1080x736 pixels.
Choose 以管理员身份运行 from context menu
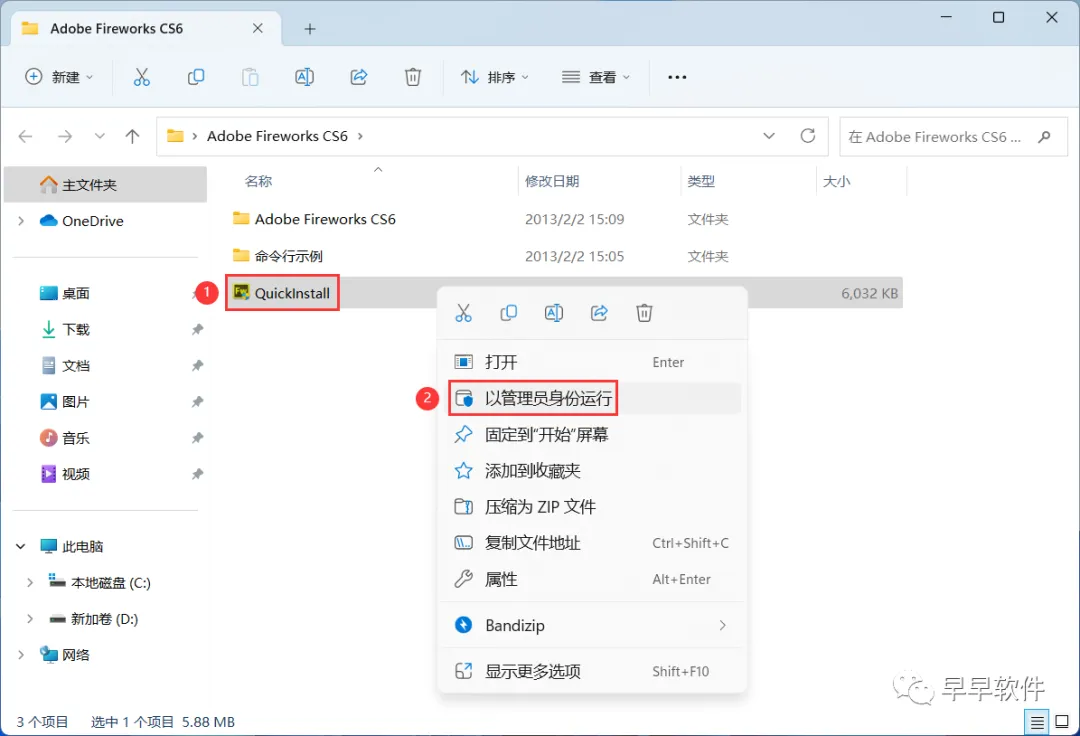[592, 398]
